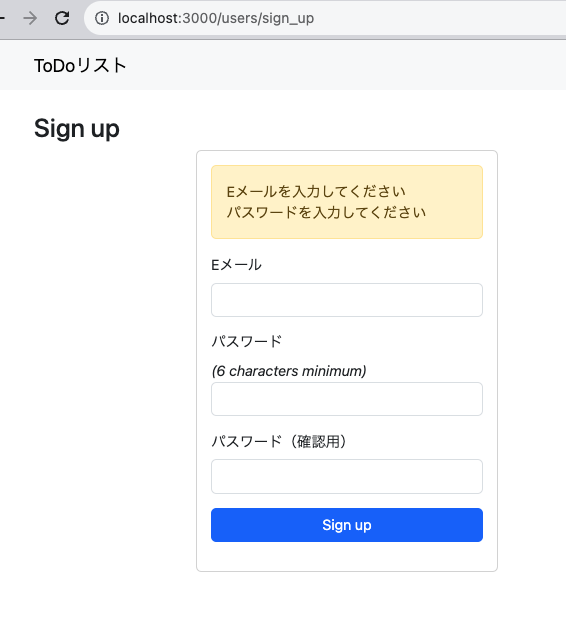
Task: Click the Eメール input field
Action: (x=347, y=300)
